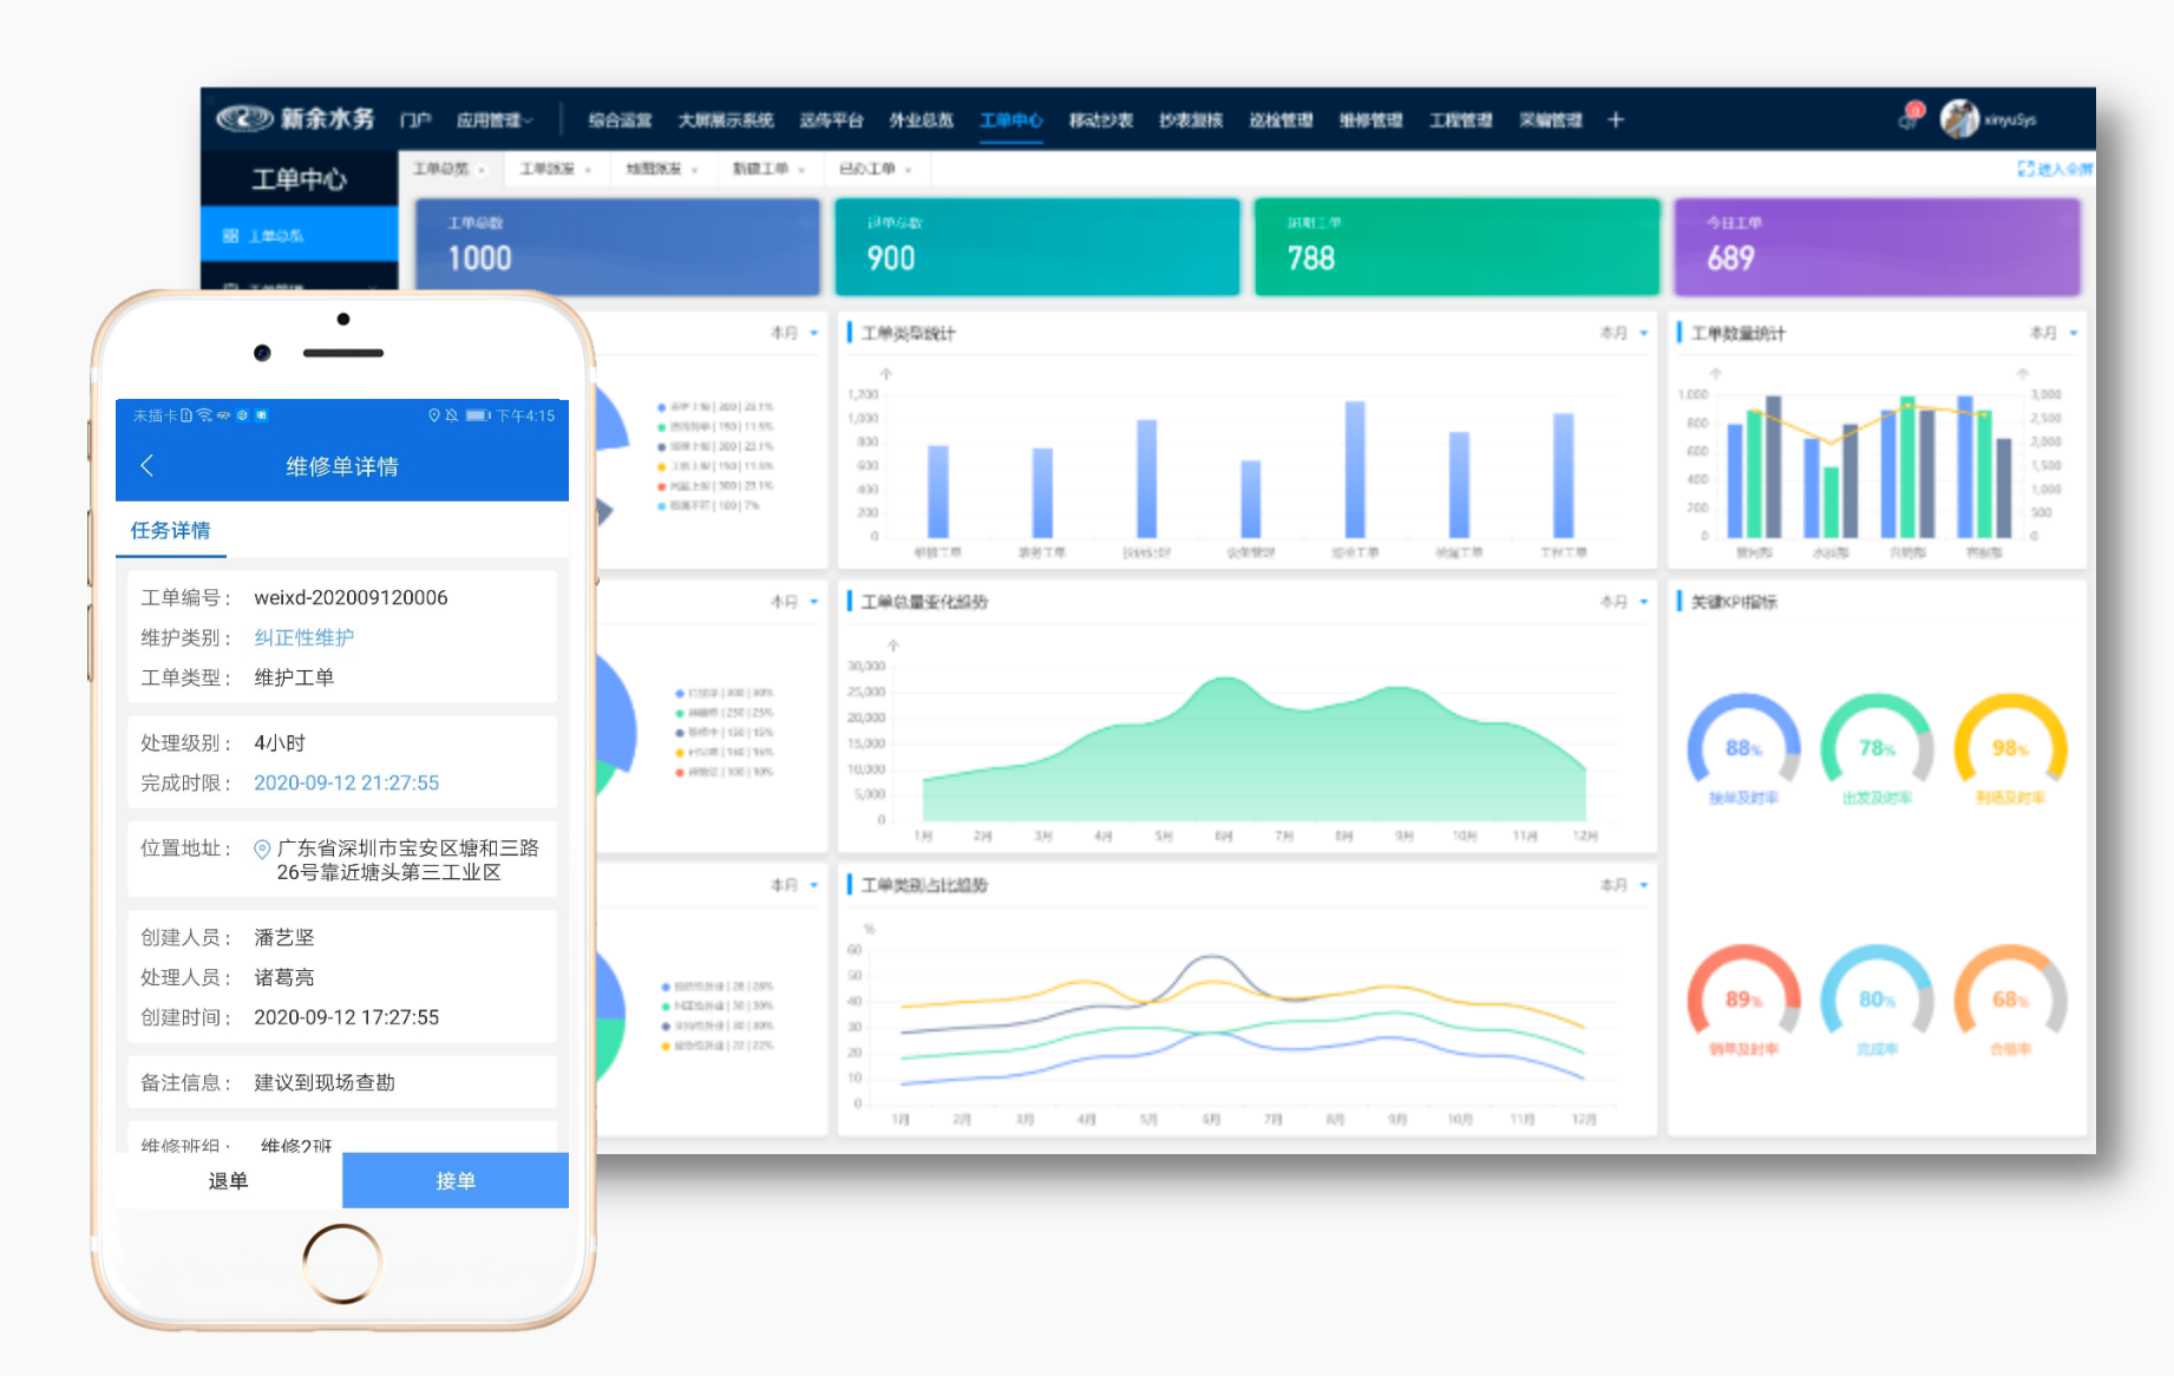Open 大屏展示系统 in the top navigation
Screen dimensions: 2174x1376
pos(726,120)
